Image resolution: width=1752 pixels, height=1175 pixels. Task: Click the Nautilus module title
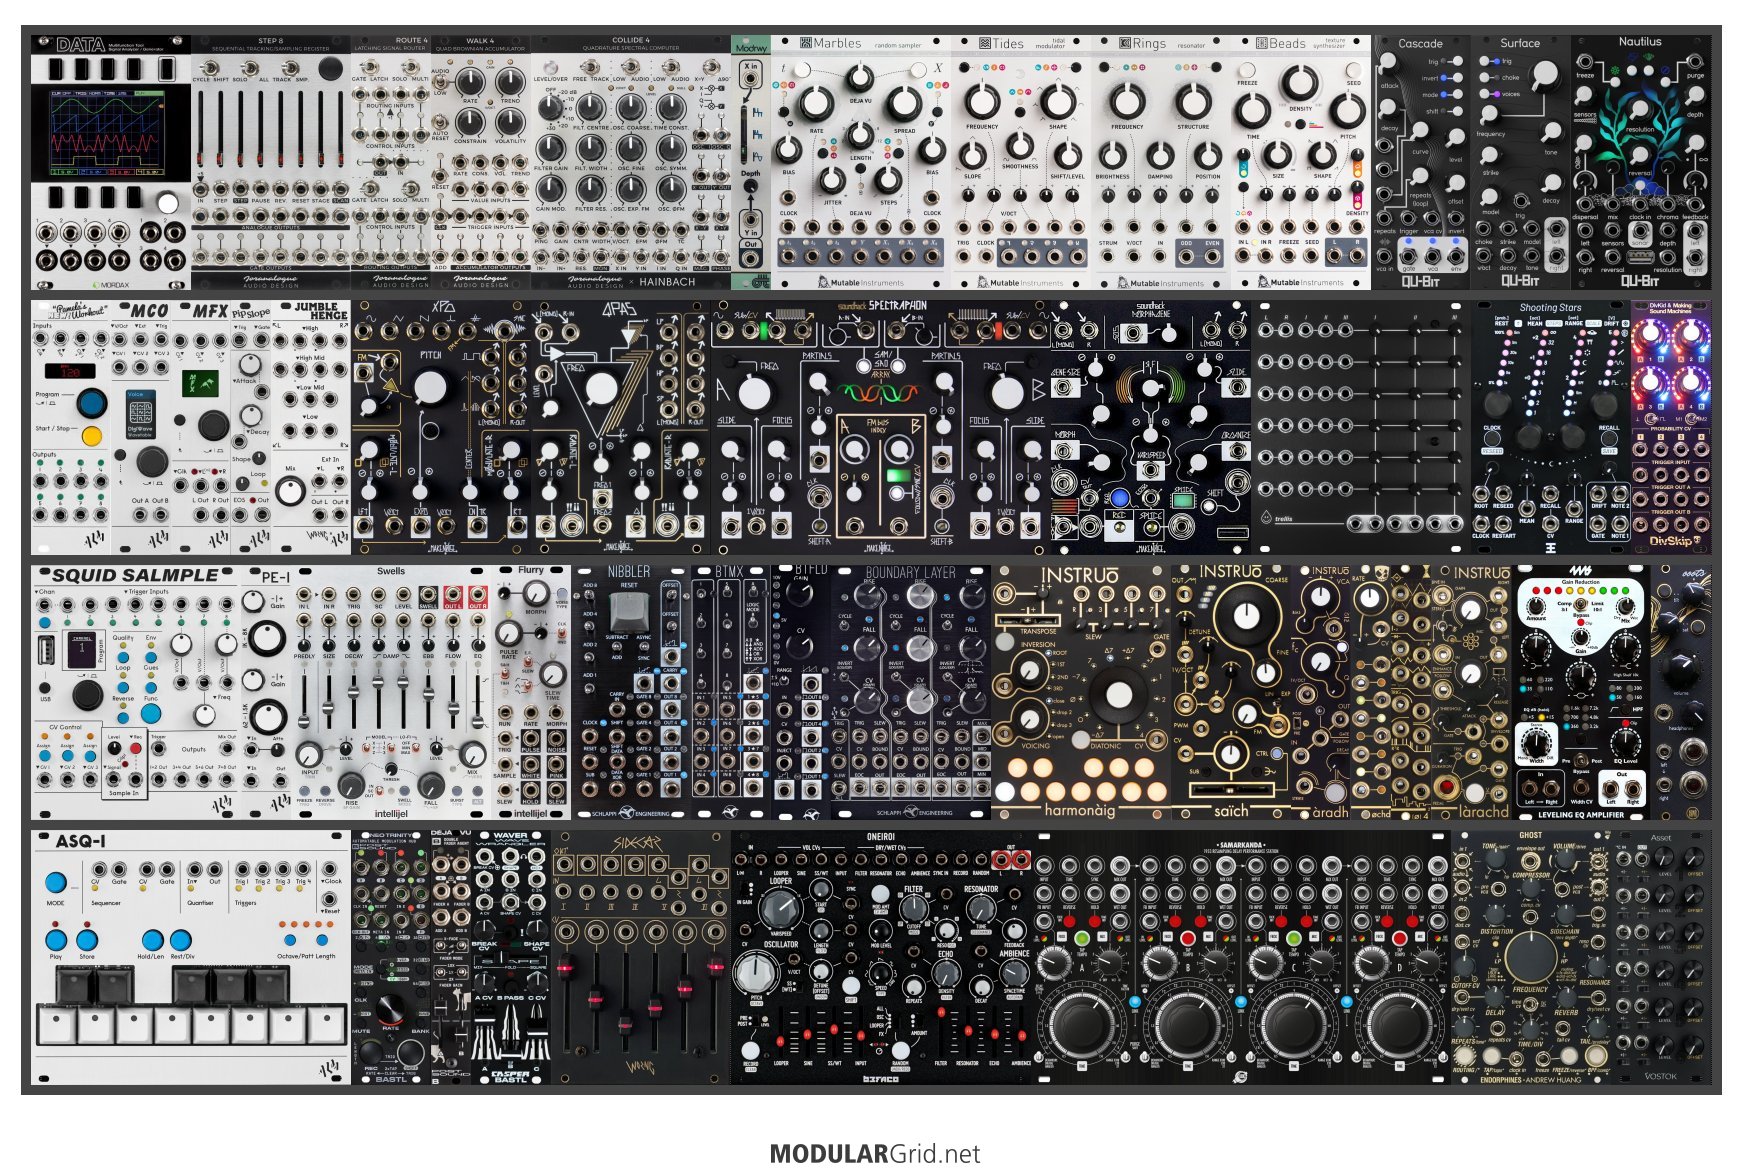pos(1640,42)
